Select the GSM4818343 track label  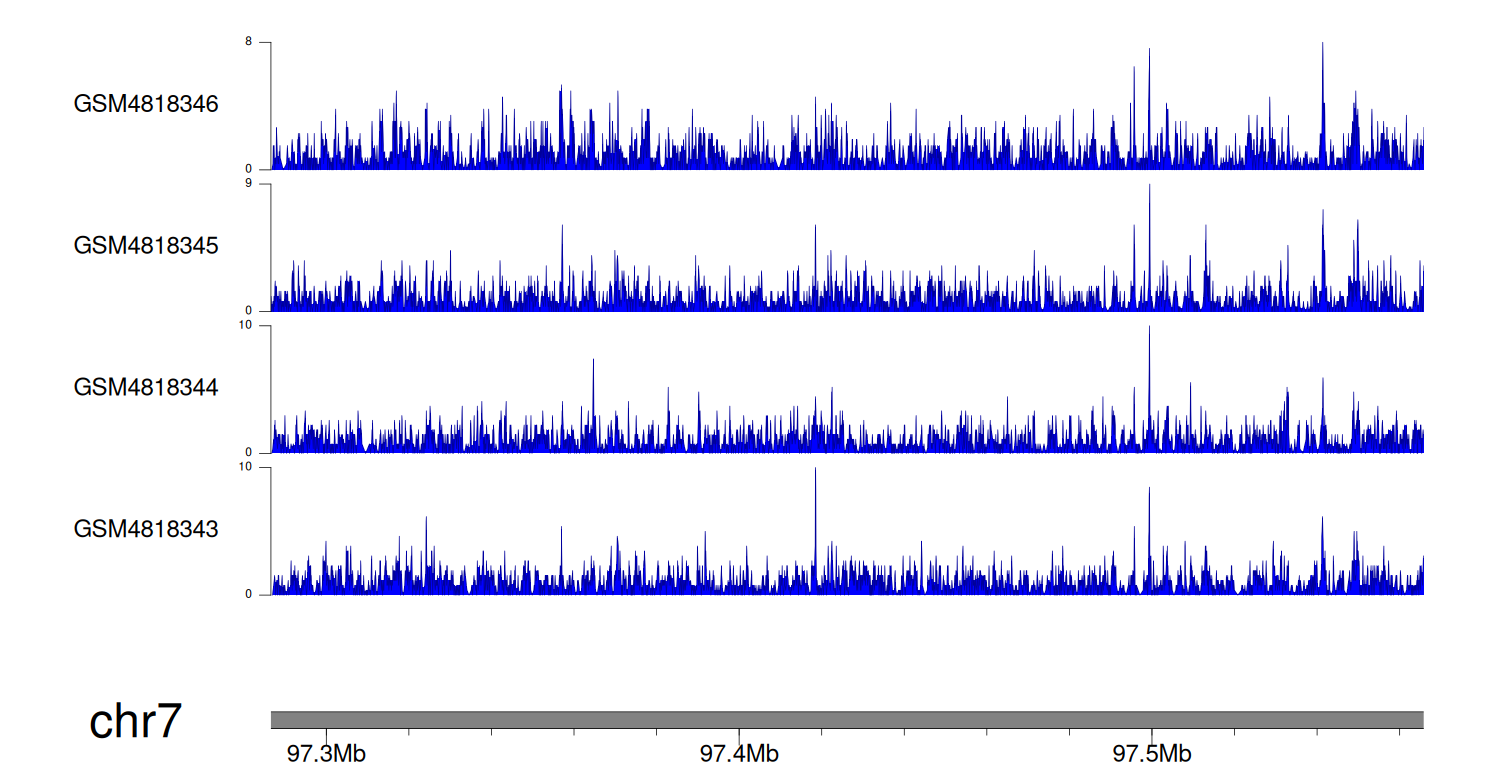[x=146, y=529]
